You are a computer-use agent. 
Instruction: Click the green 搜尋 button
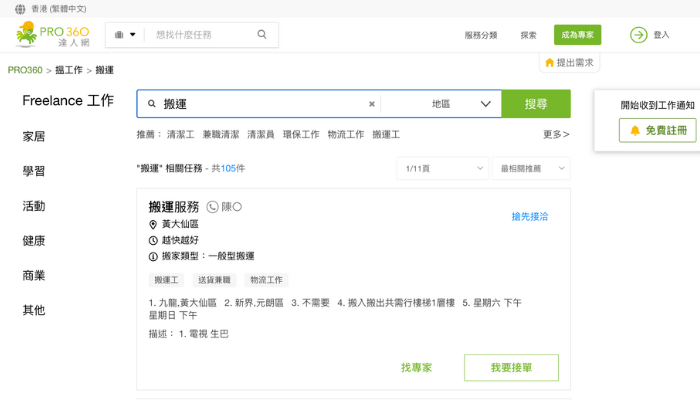coord(536,104)
